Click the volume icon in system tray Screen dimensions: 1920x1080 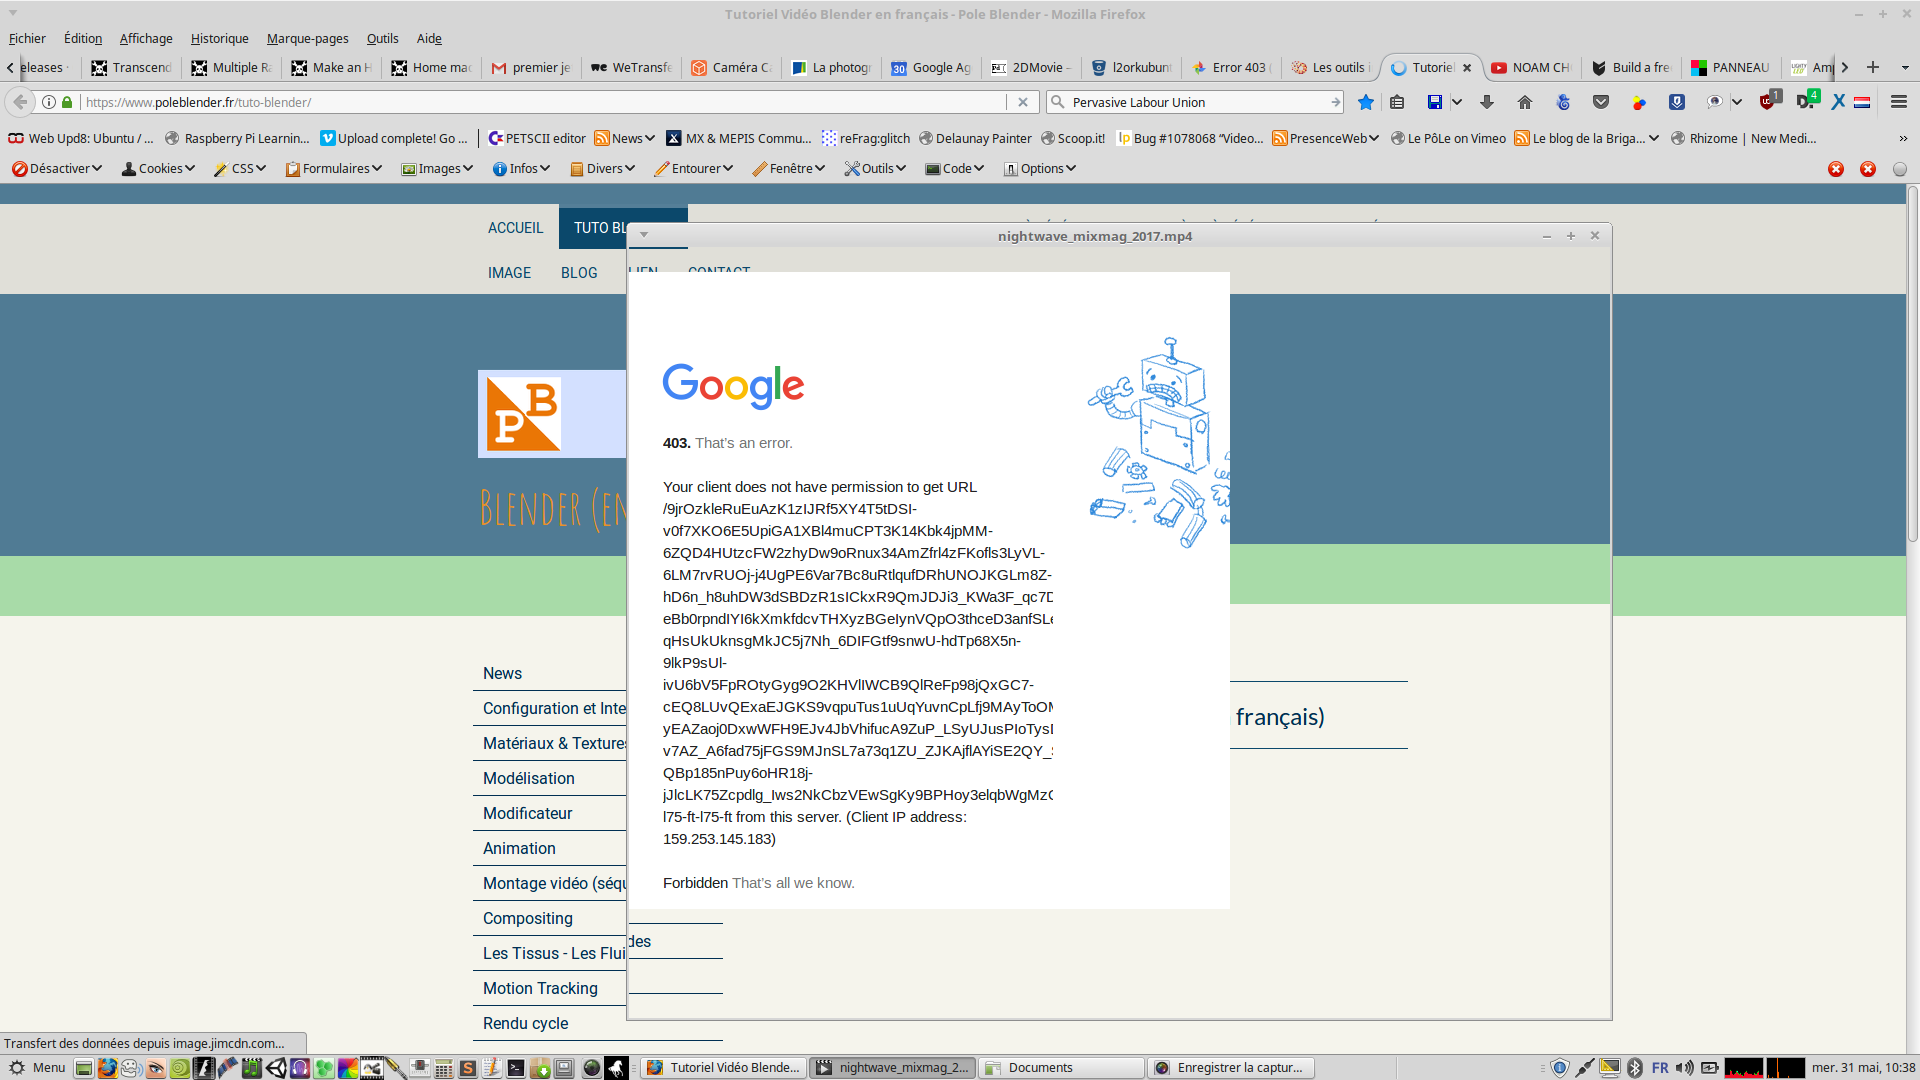click(1685, 1068)
